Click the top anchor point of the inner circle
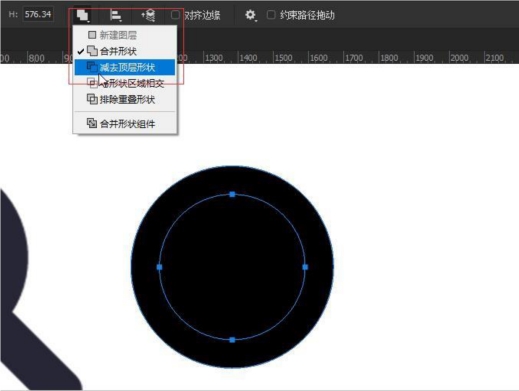519x391 pixels. point(232,194)
